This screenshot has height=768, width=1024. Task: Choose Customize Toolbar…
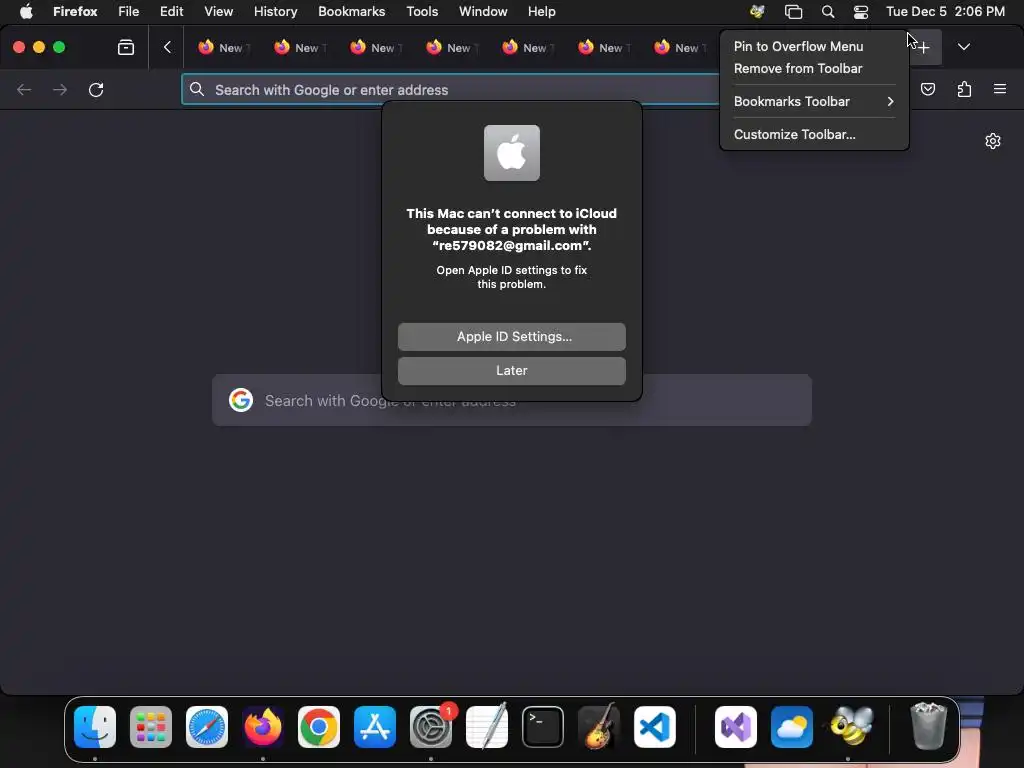[794, 135]
